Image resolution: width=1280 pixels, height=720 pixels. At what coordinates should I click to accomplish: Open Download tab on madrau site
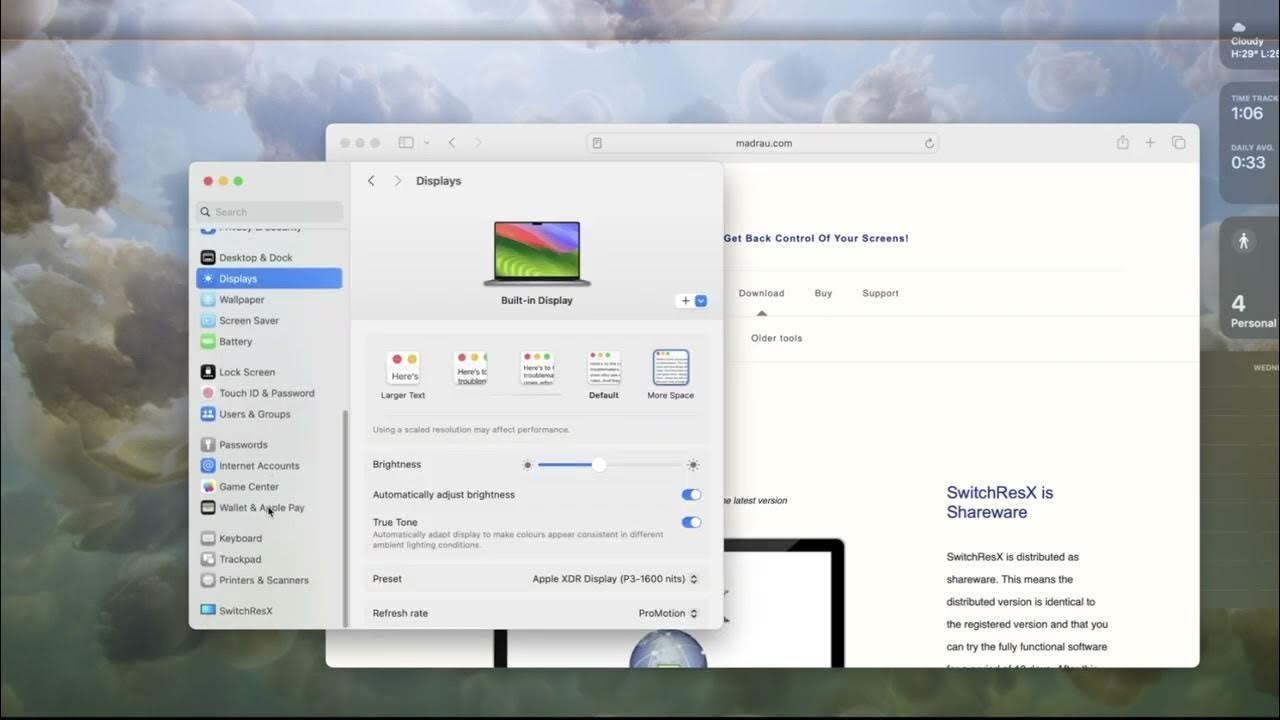coord(761,293)
